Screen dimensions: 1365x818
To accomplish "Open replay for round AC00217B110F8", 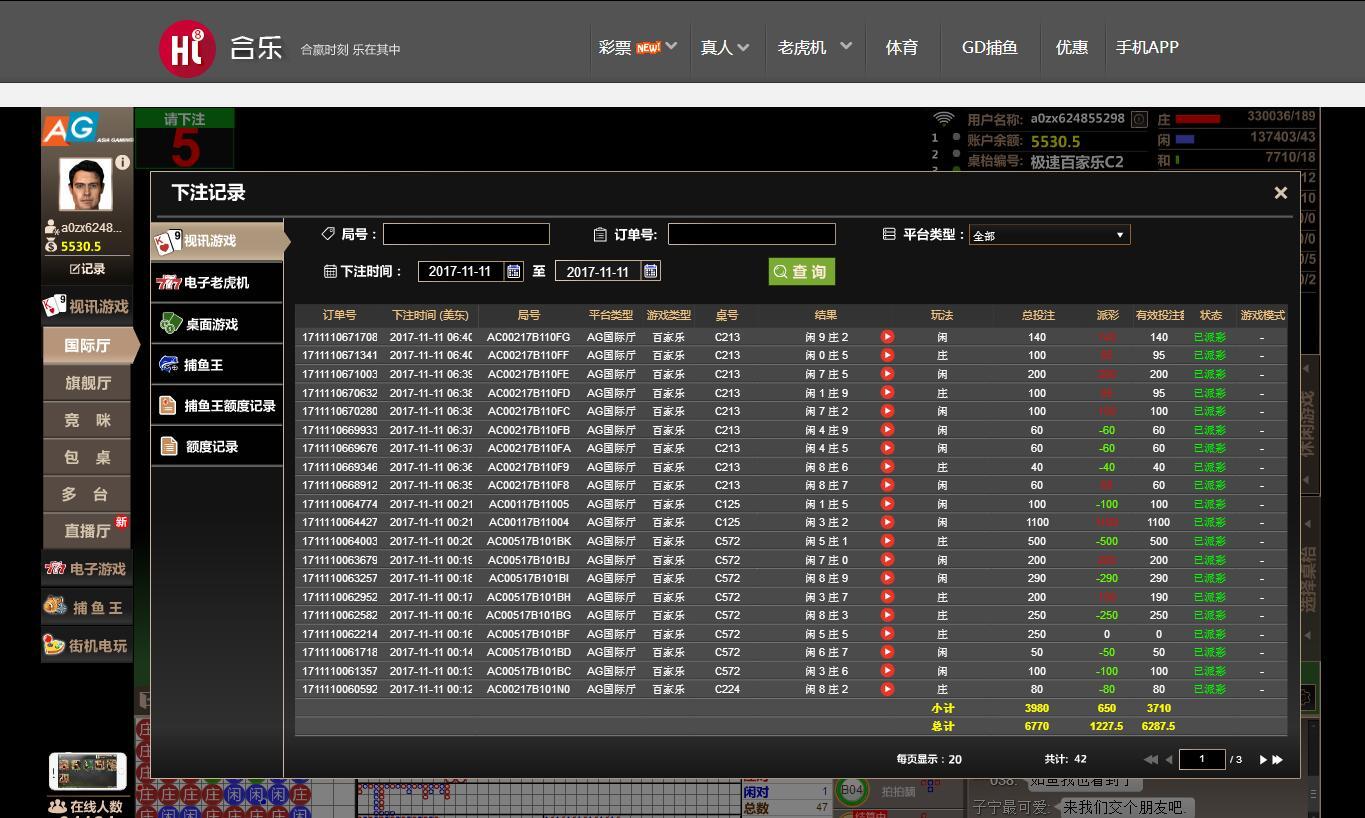I will coord(887,485).
